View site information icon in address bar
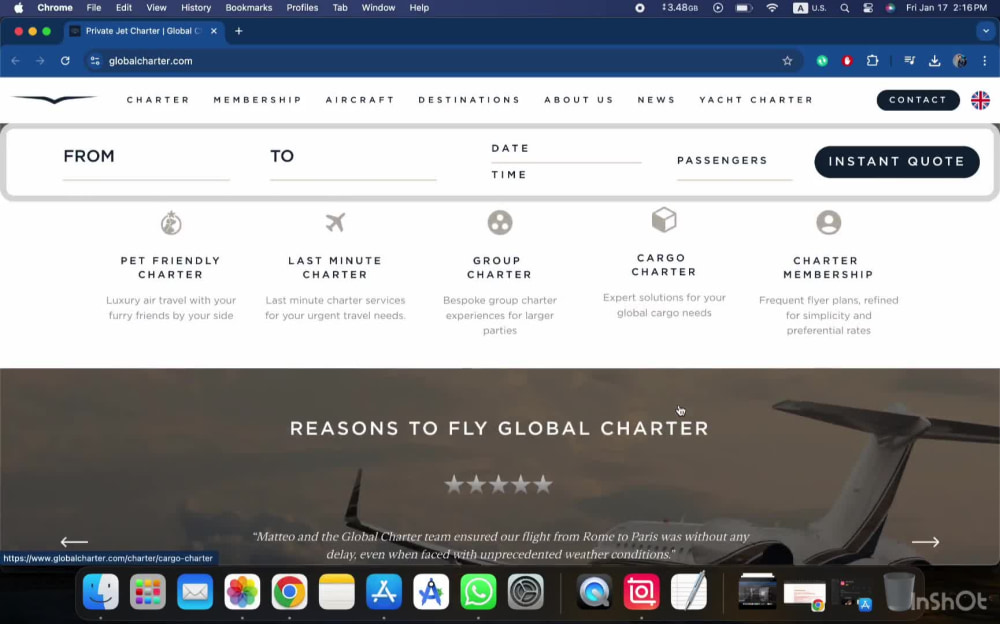Viewport: 1000px width, 624px height. pyautogui.click(x=95, y=61)
